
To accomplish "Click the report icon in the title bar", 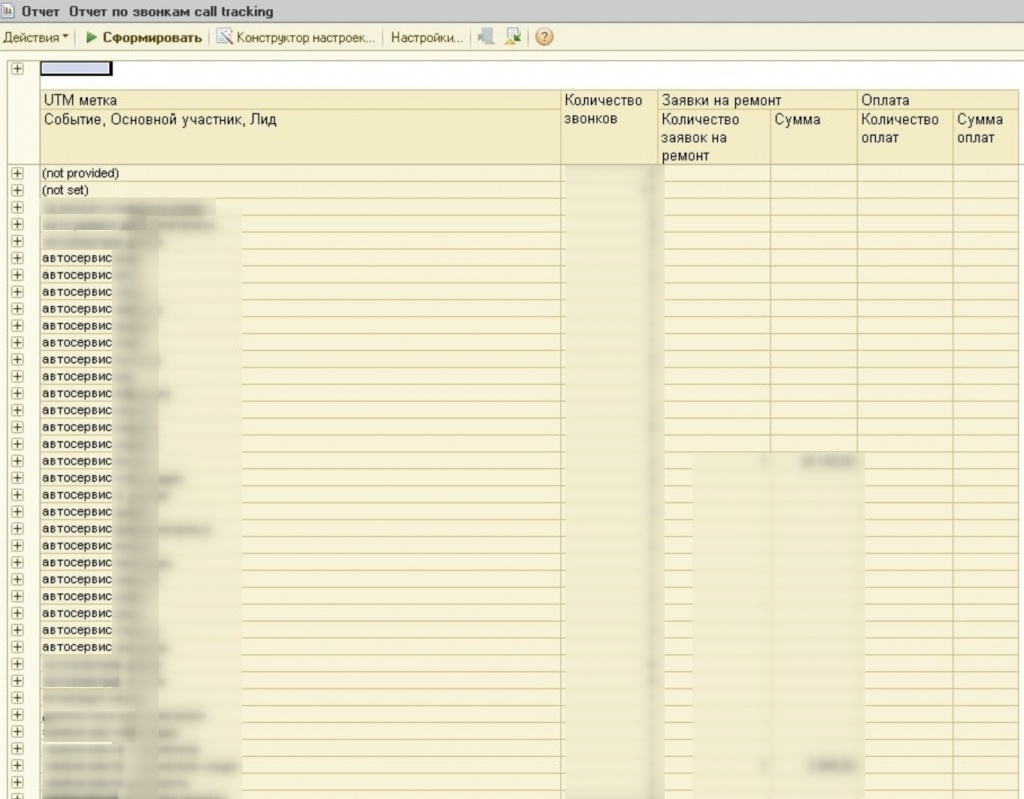I will click(x=9, y=11).
